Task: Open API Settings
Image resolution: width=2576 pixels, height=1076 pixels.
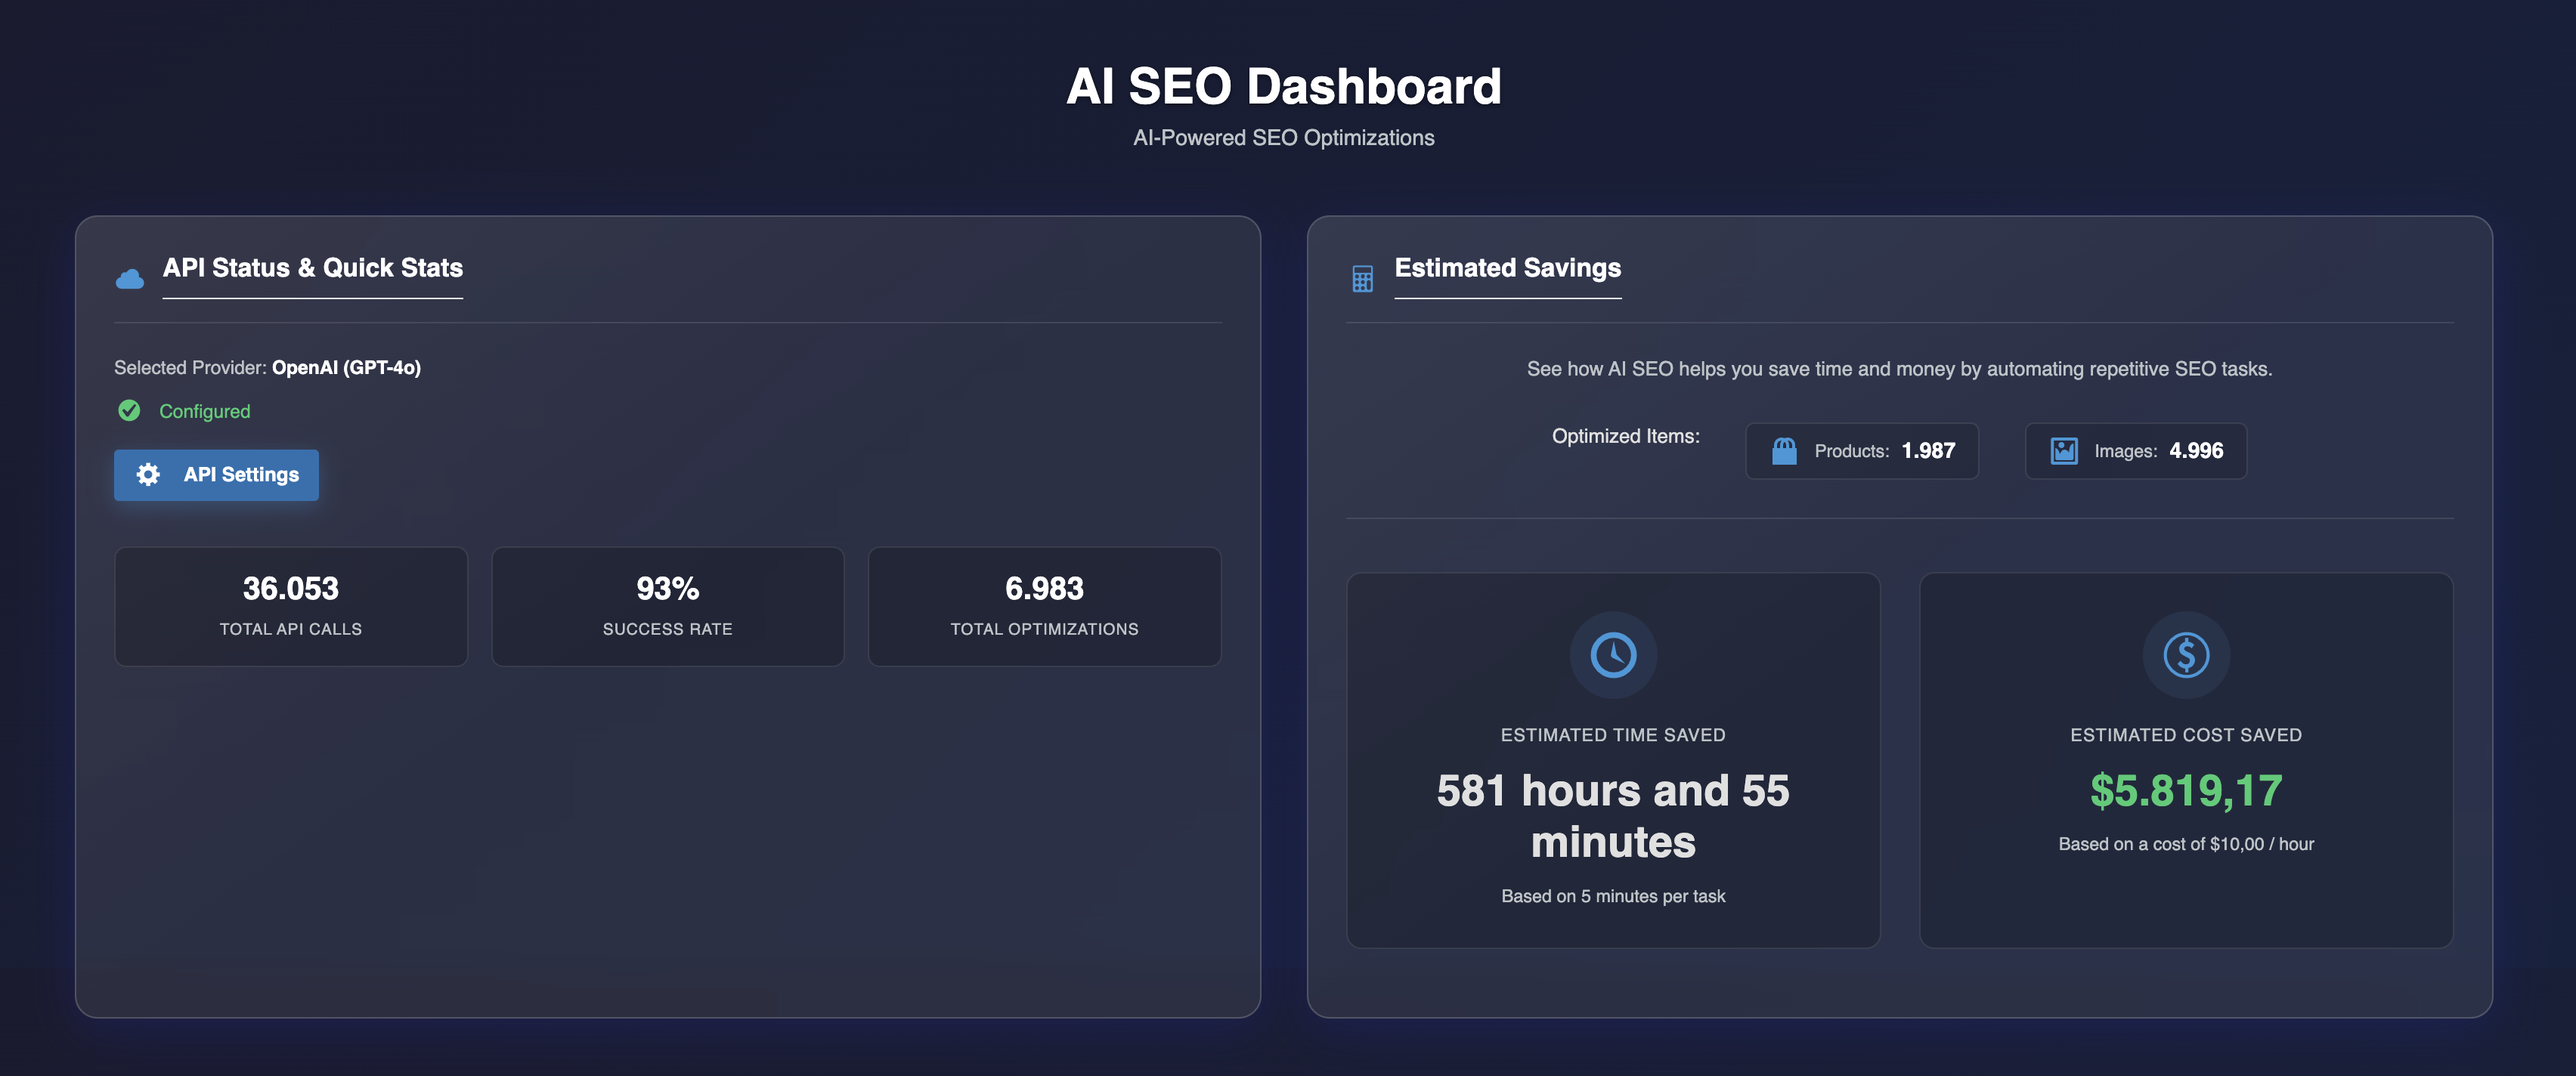Action: [216, 475]
